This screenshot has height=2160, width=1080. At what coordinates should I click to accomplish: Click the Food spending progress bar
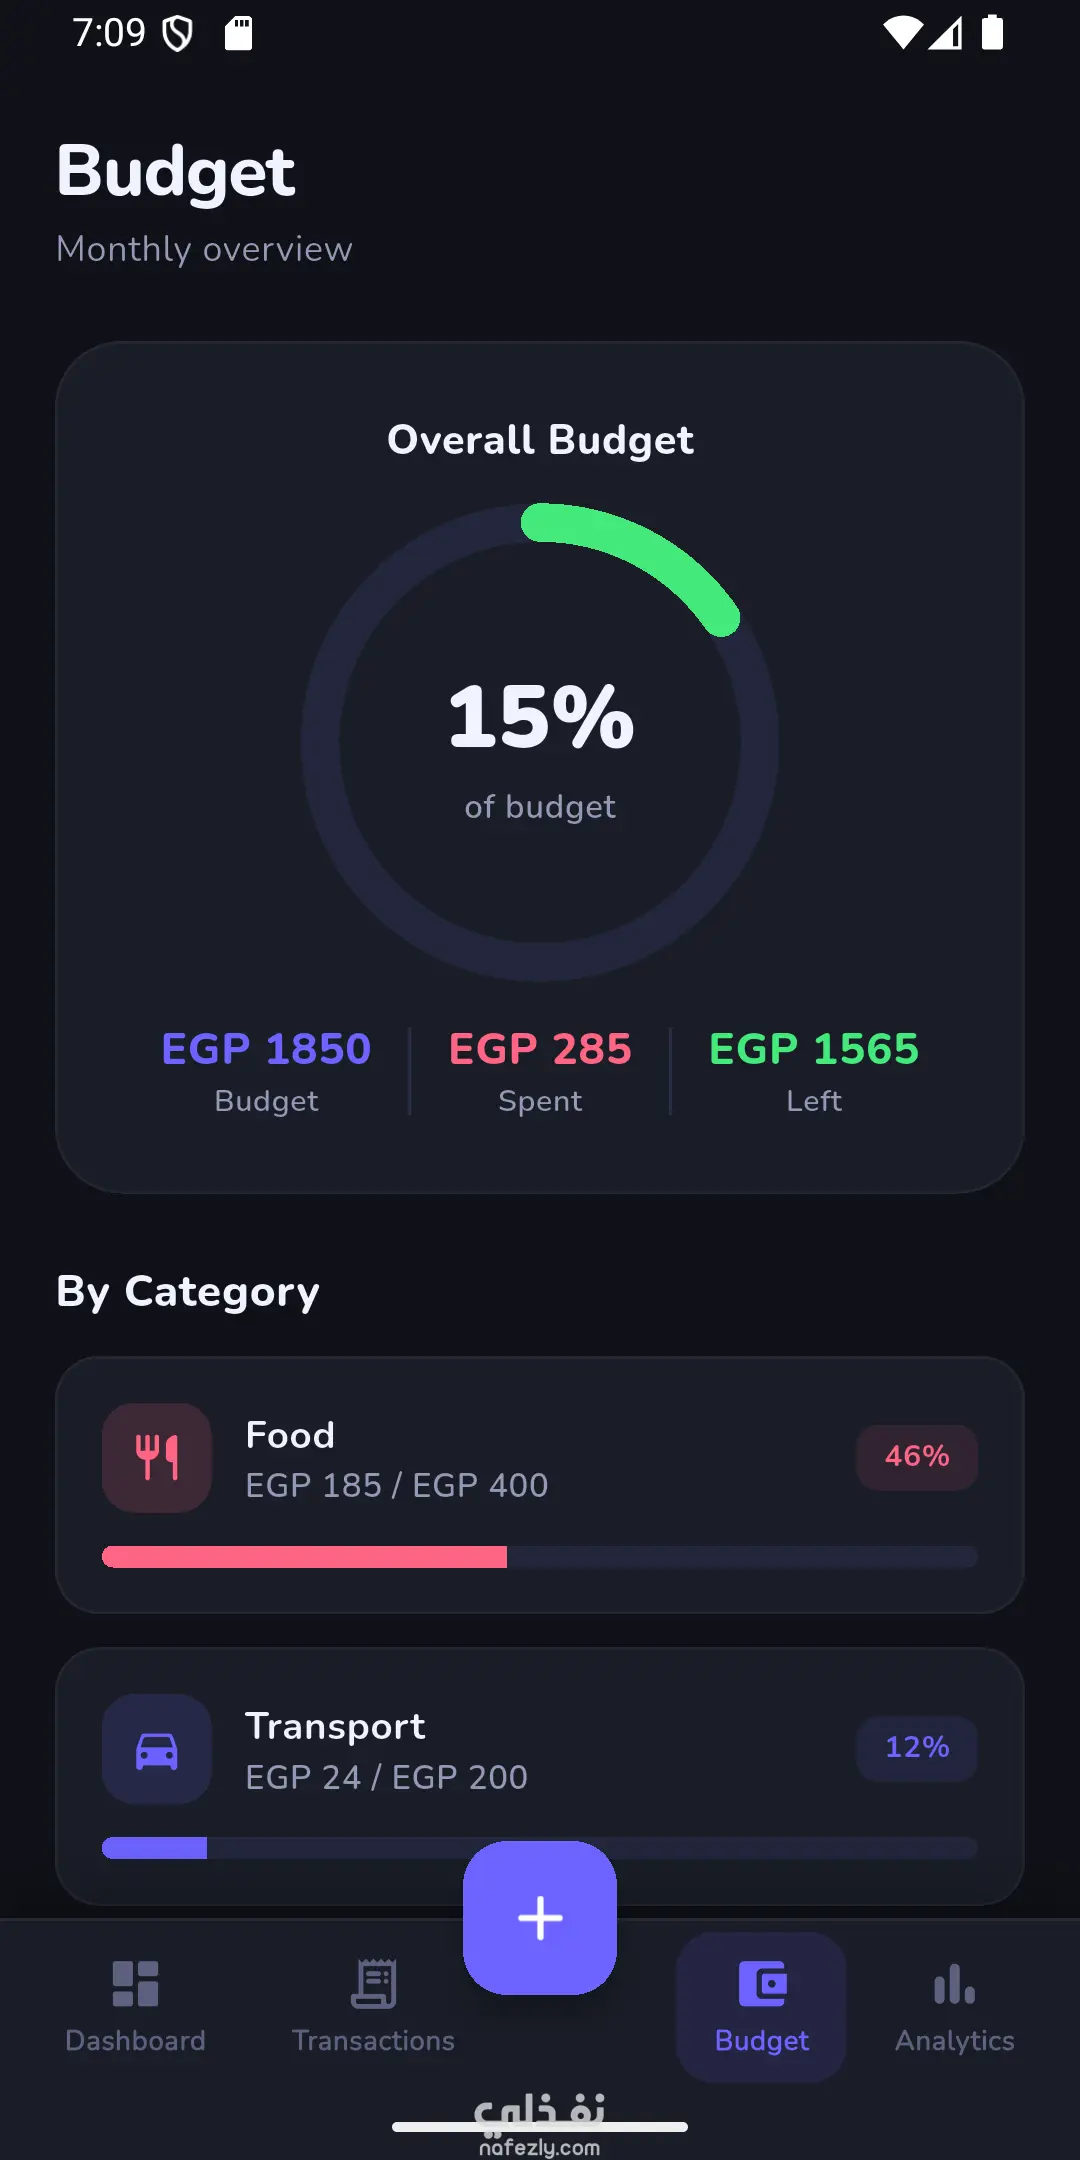pyautogui.click(x=540, y=1557)
